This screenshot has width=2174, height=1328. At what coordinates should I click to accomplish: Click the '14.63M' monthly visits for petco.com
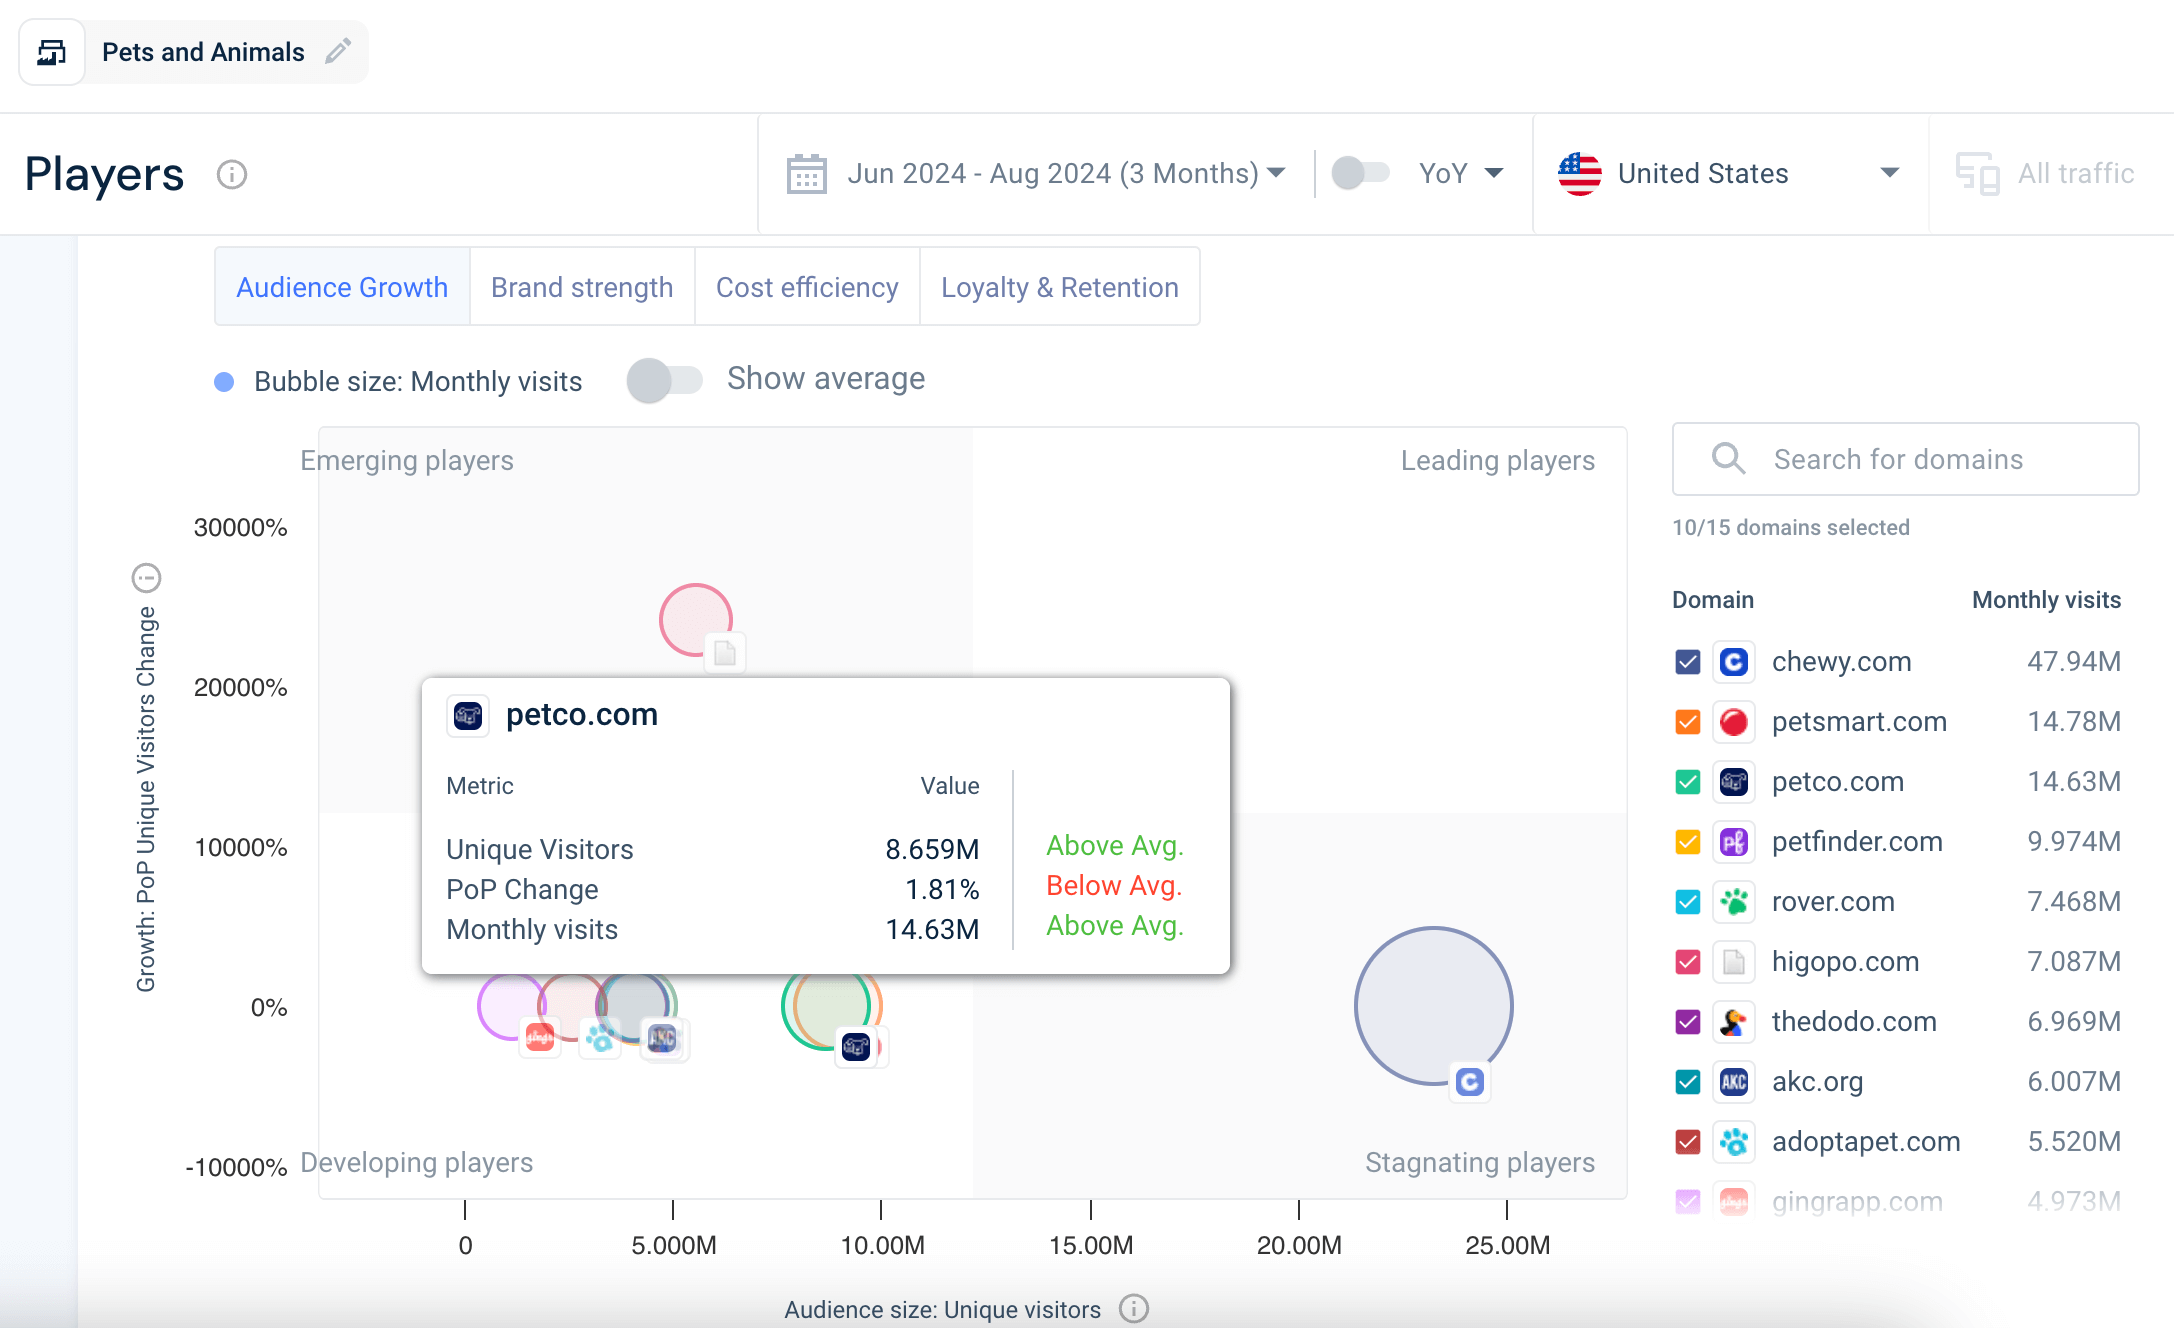[2074, 782]
